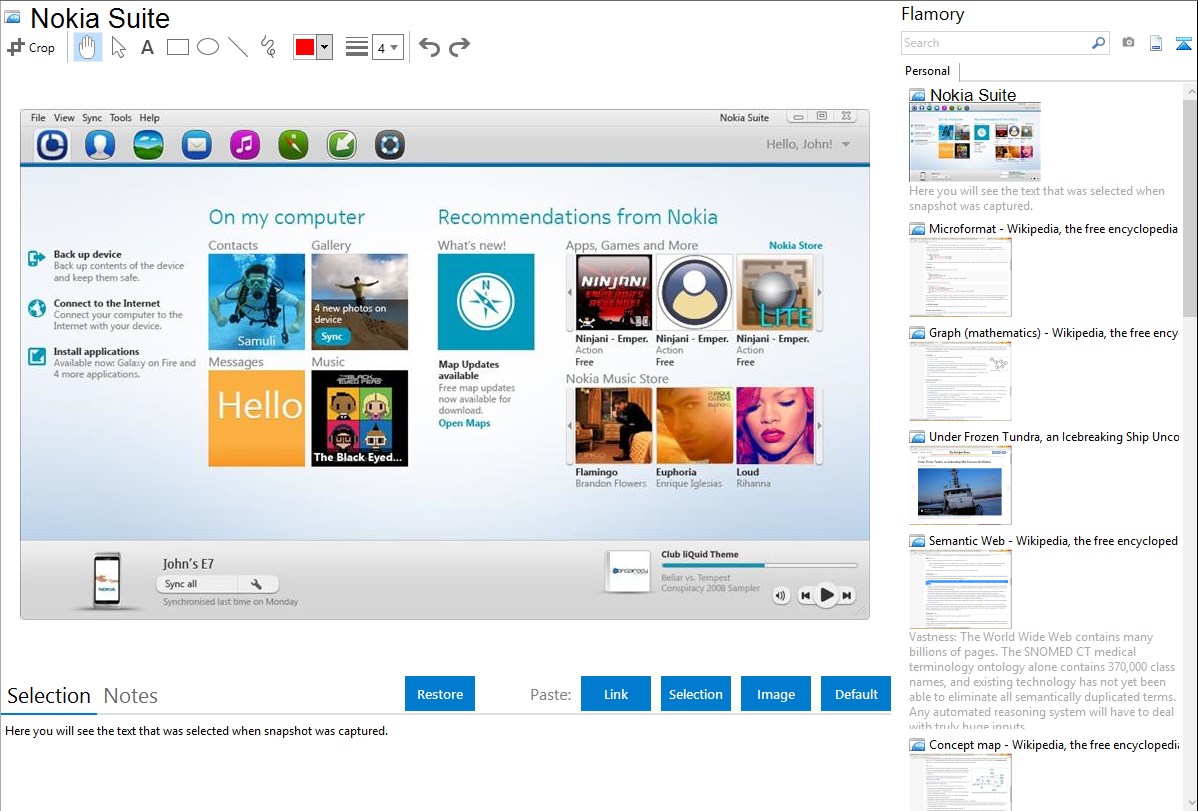The image size is (1198, 811).
Task: Click the track progress bar
Action: [759, 566]
